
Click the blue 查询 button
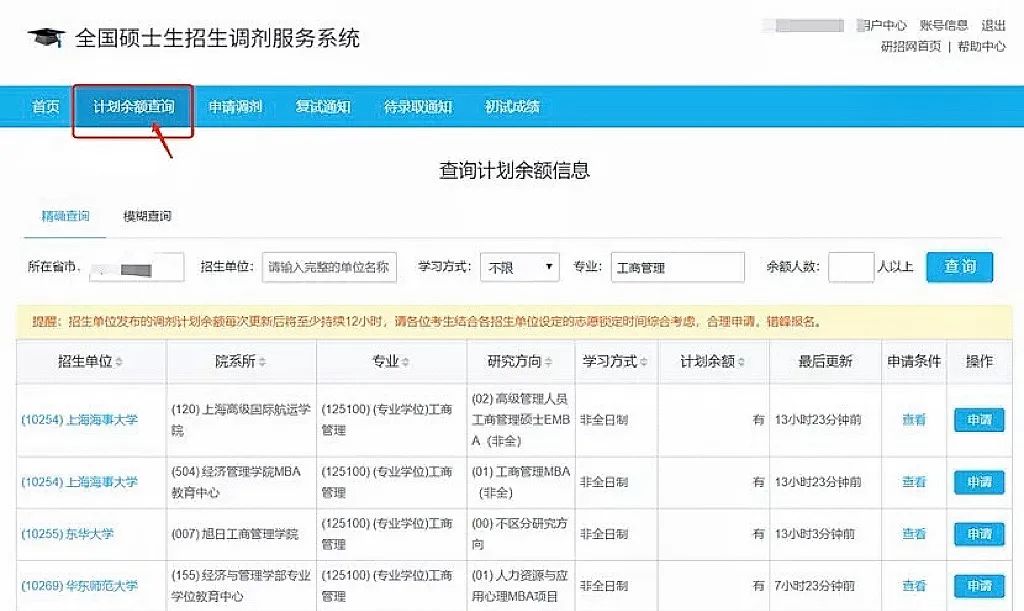[959, 267]
